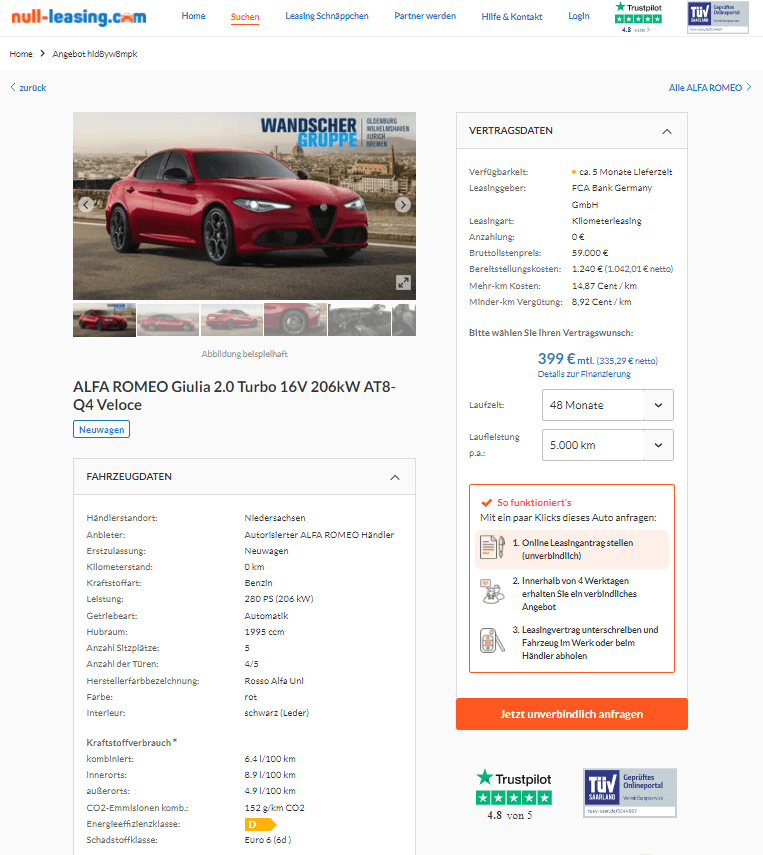
Task: Open Hilfe & Kontakt page
Action: (512, 17)
